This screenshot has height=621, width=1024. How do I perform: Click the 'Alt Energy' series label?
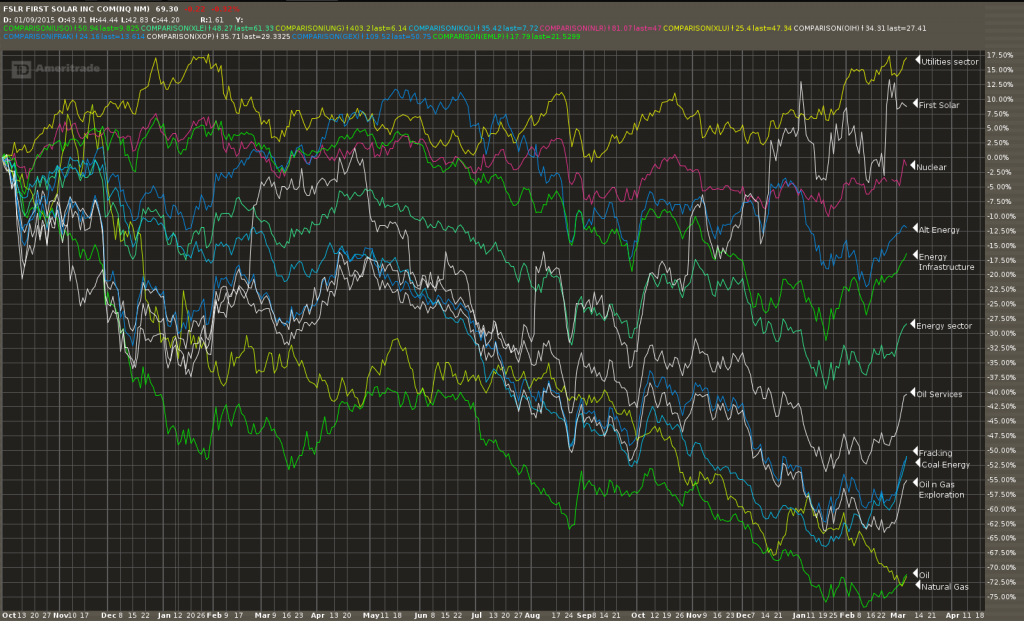coord(939,230)
